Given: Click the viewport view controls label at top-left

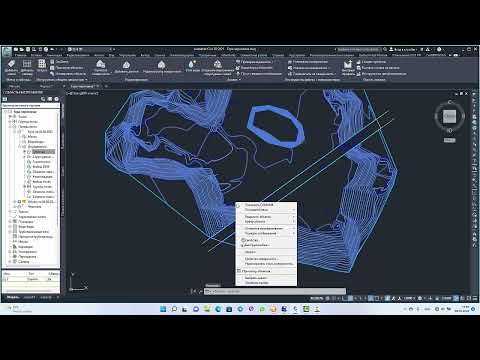Looking at the screenshot, I should [83, 93].
